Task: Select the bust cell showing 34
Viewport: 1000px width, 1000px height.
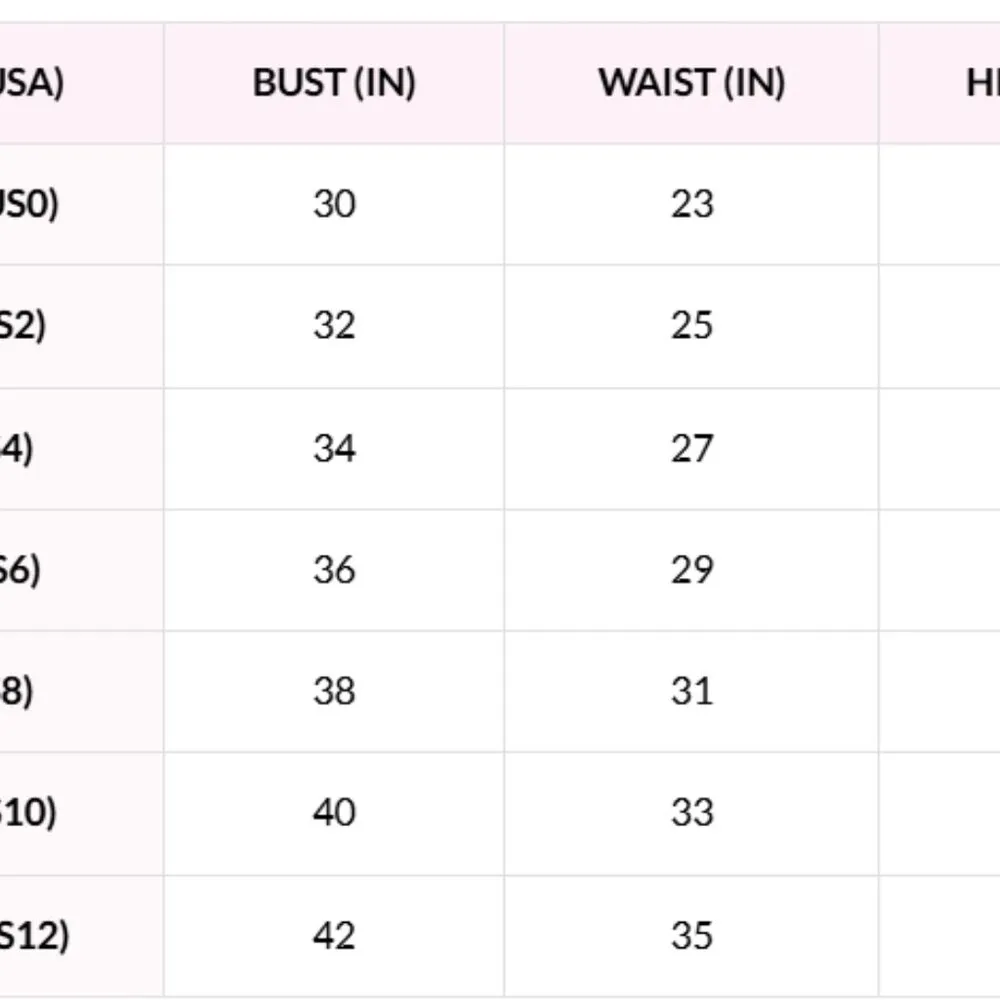Action: click(x=334, y=449)
